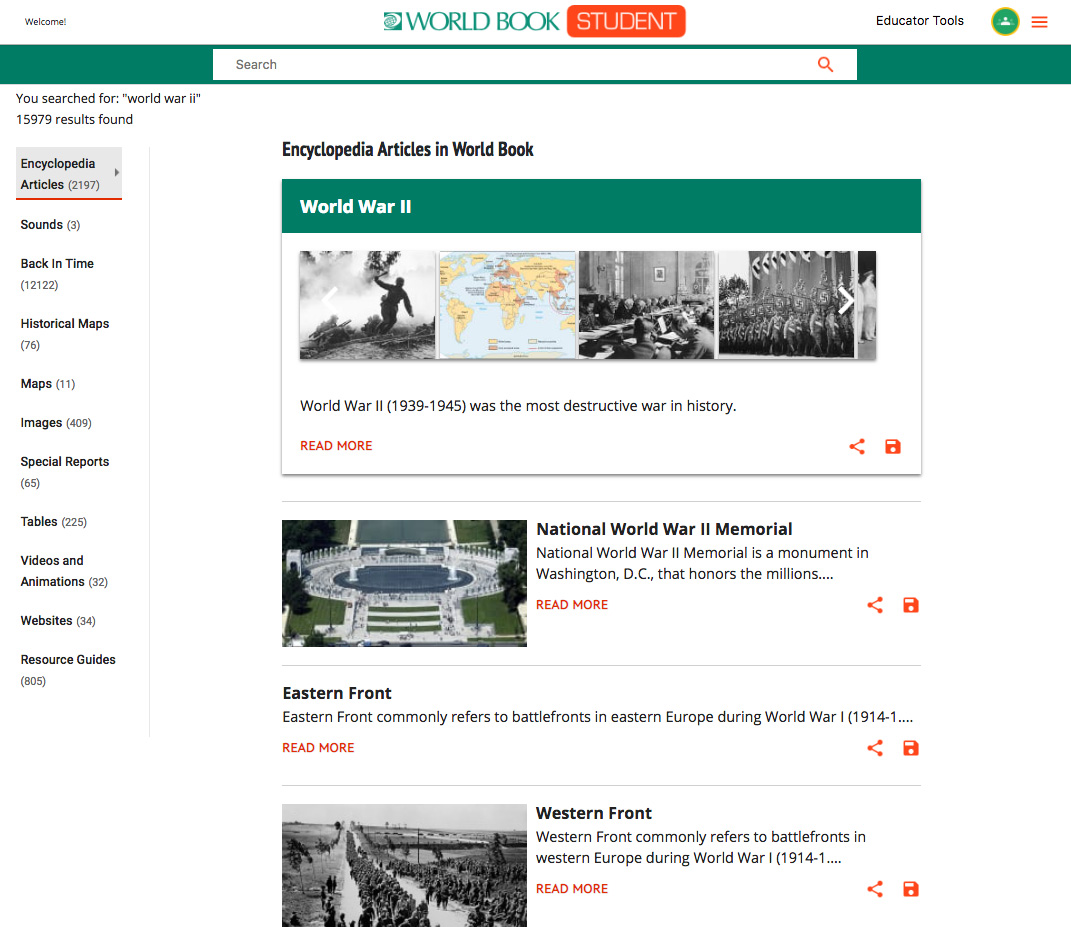Go back with carousel previous arrow
The height and width of the screenshot is (927, 1071).
[x=330, y=301]
